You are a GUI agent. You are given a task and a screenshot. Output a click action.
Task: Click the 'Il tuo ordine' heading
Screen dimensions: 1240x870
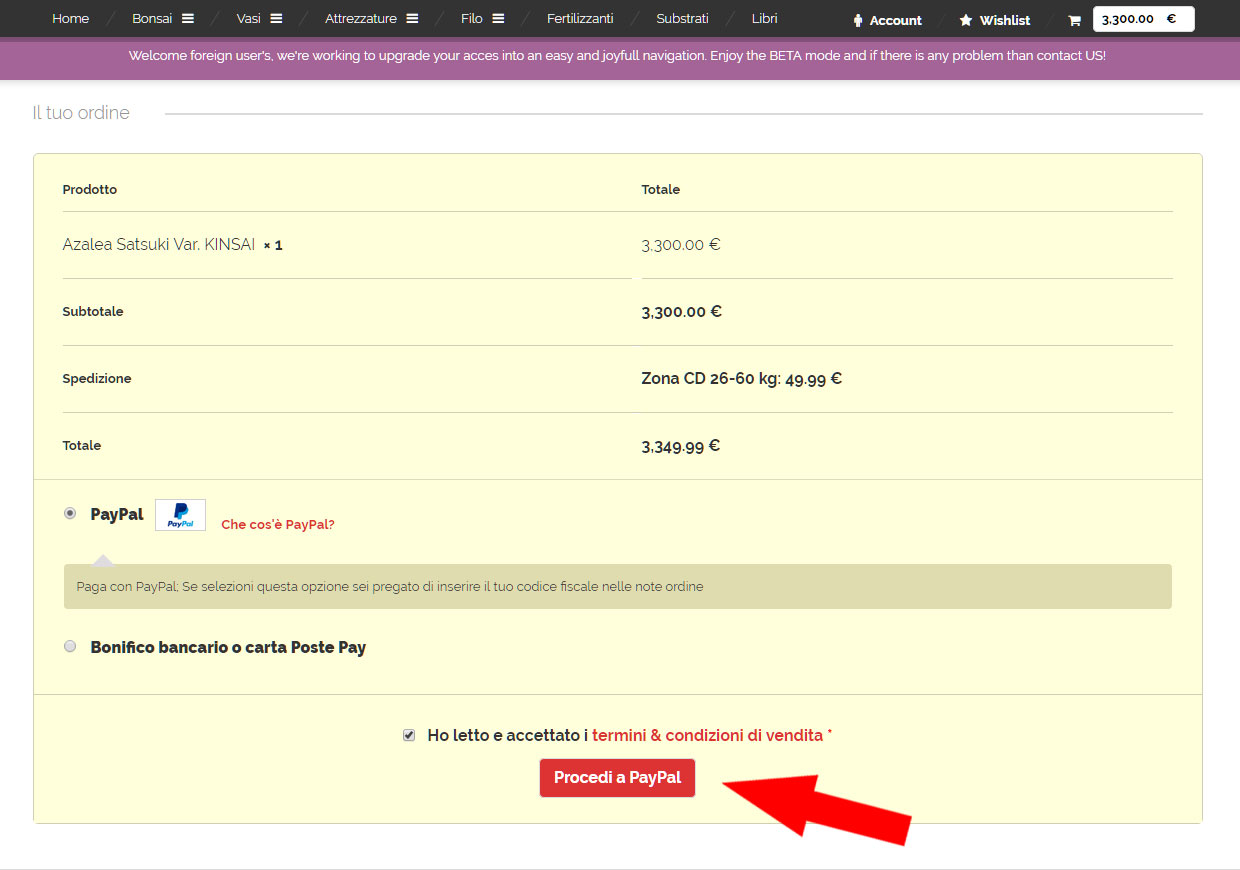click(x=81, y=113)
